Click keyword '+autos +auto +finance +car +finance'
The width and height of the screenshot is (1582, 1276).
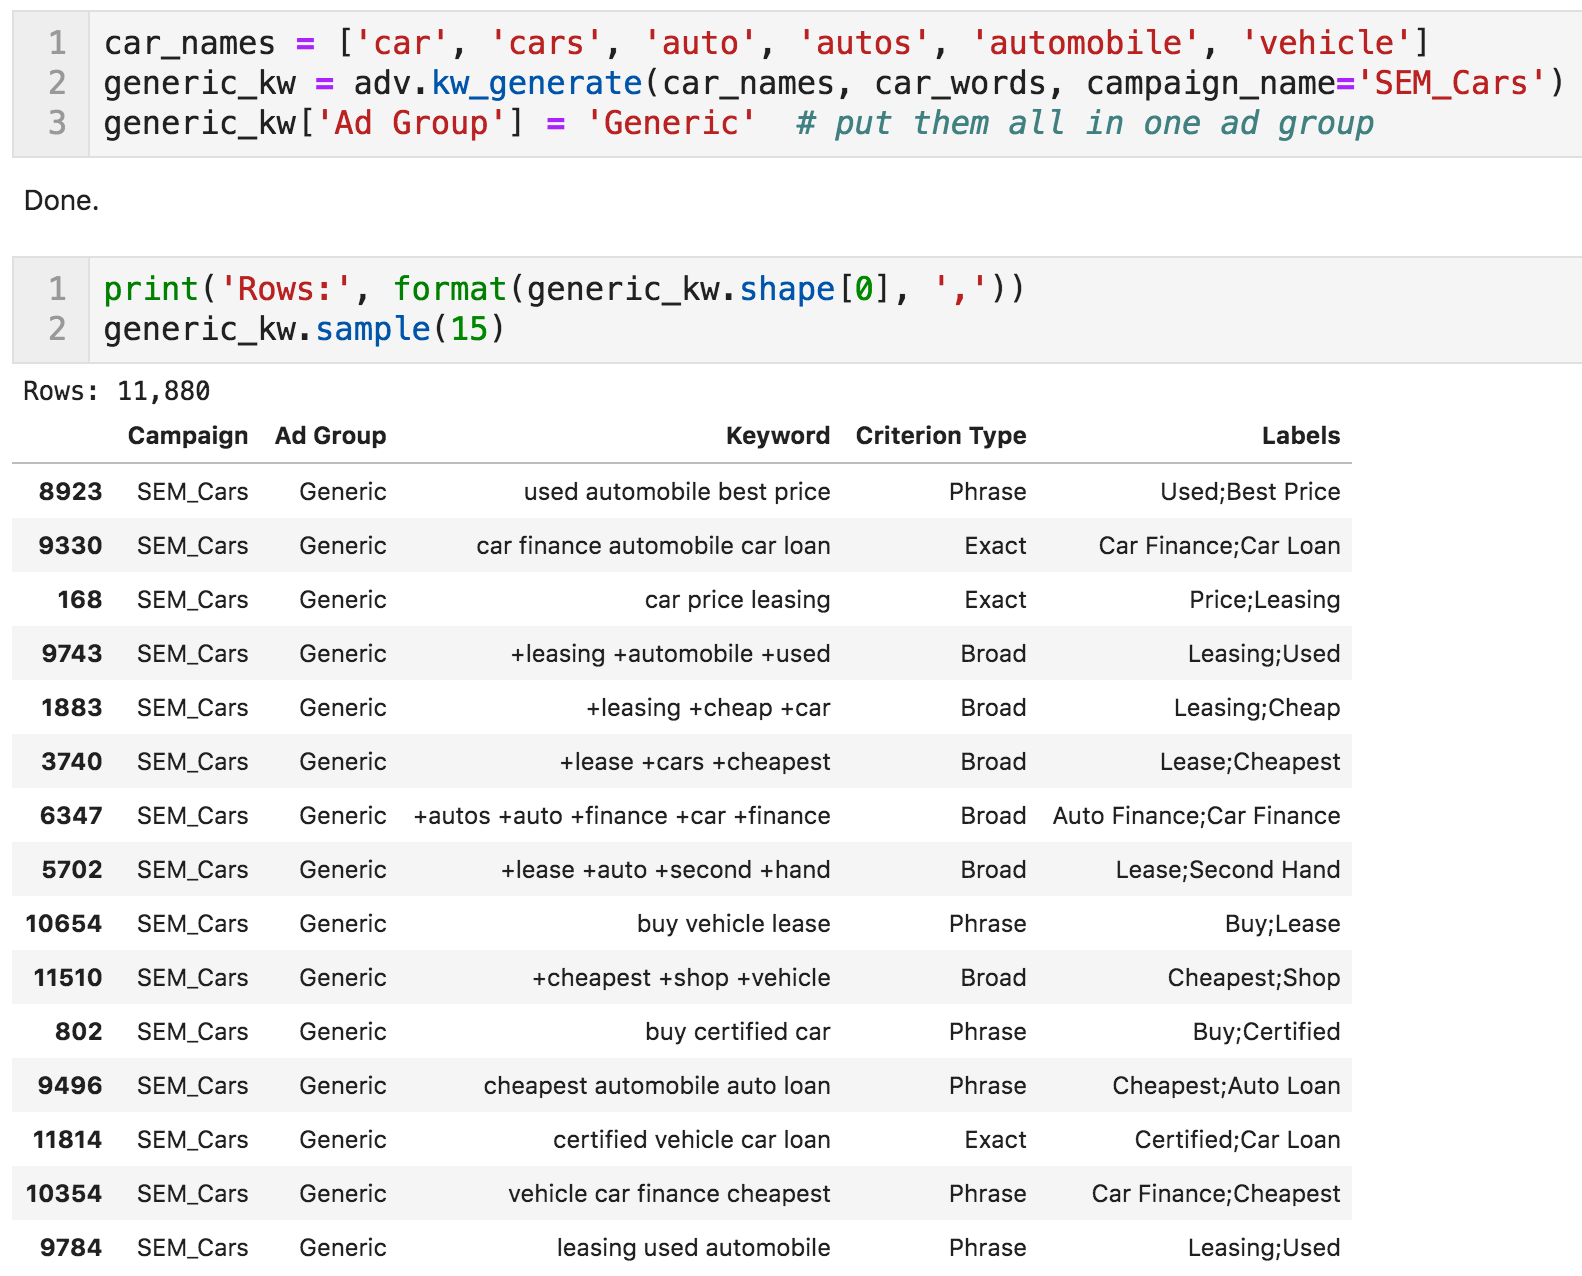click(x=622, y=816)
